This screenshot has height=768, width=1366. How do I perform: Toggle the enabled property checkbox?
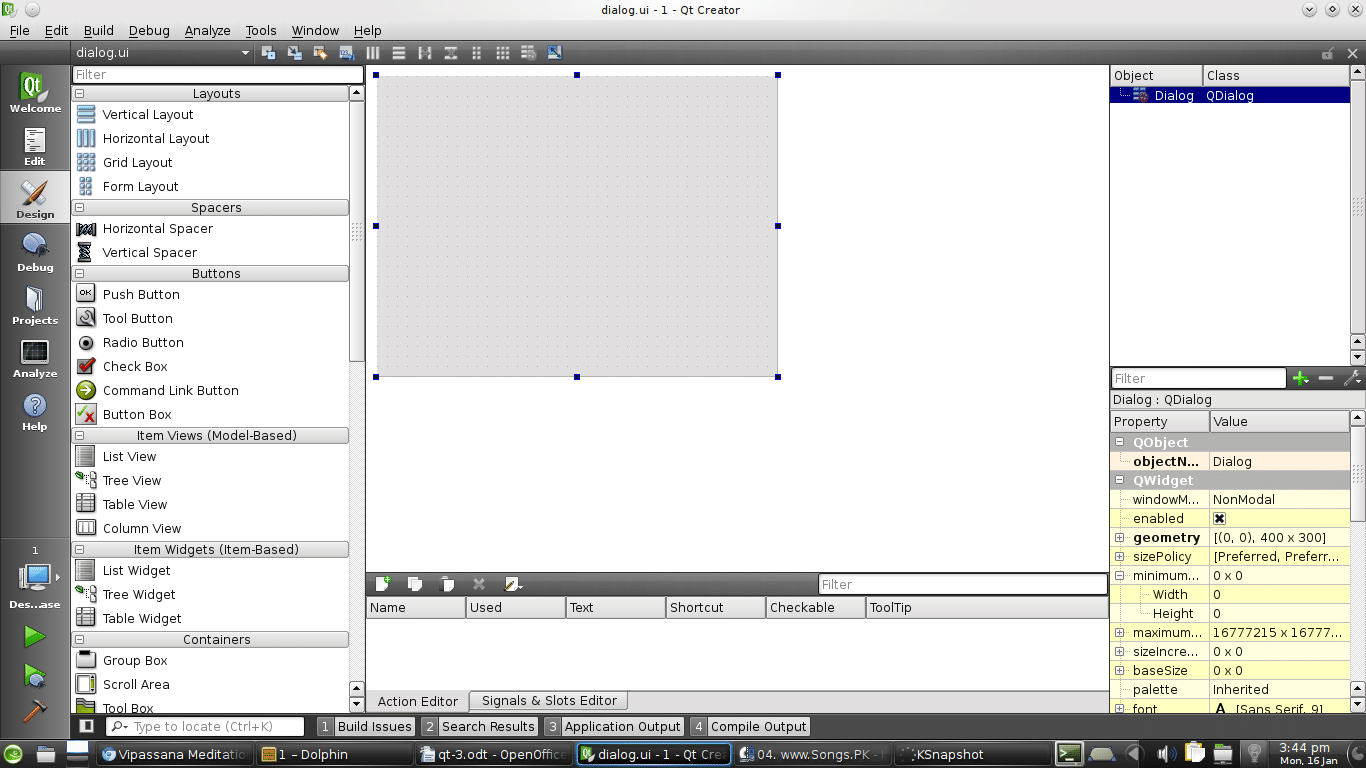pyautogui.click(x=1219, y=518)
